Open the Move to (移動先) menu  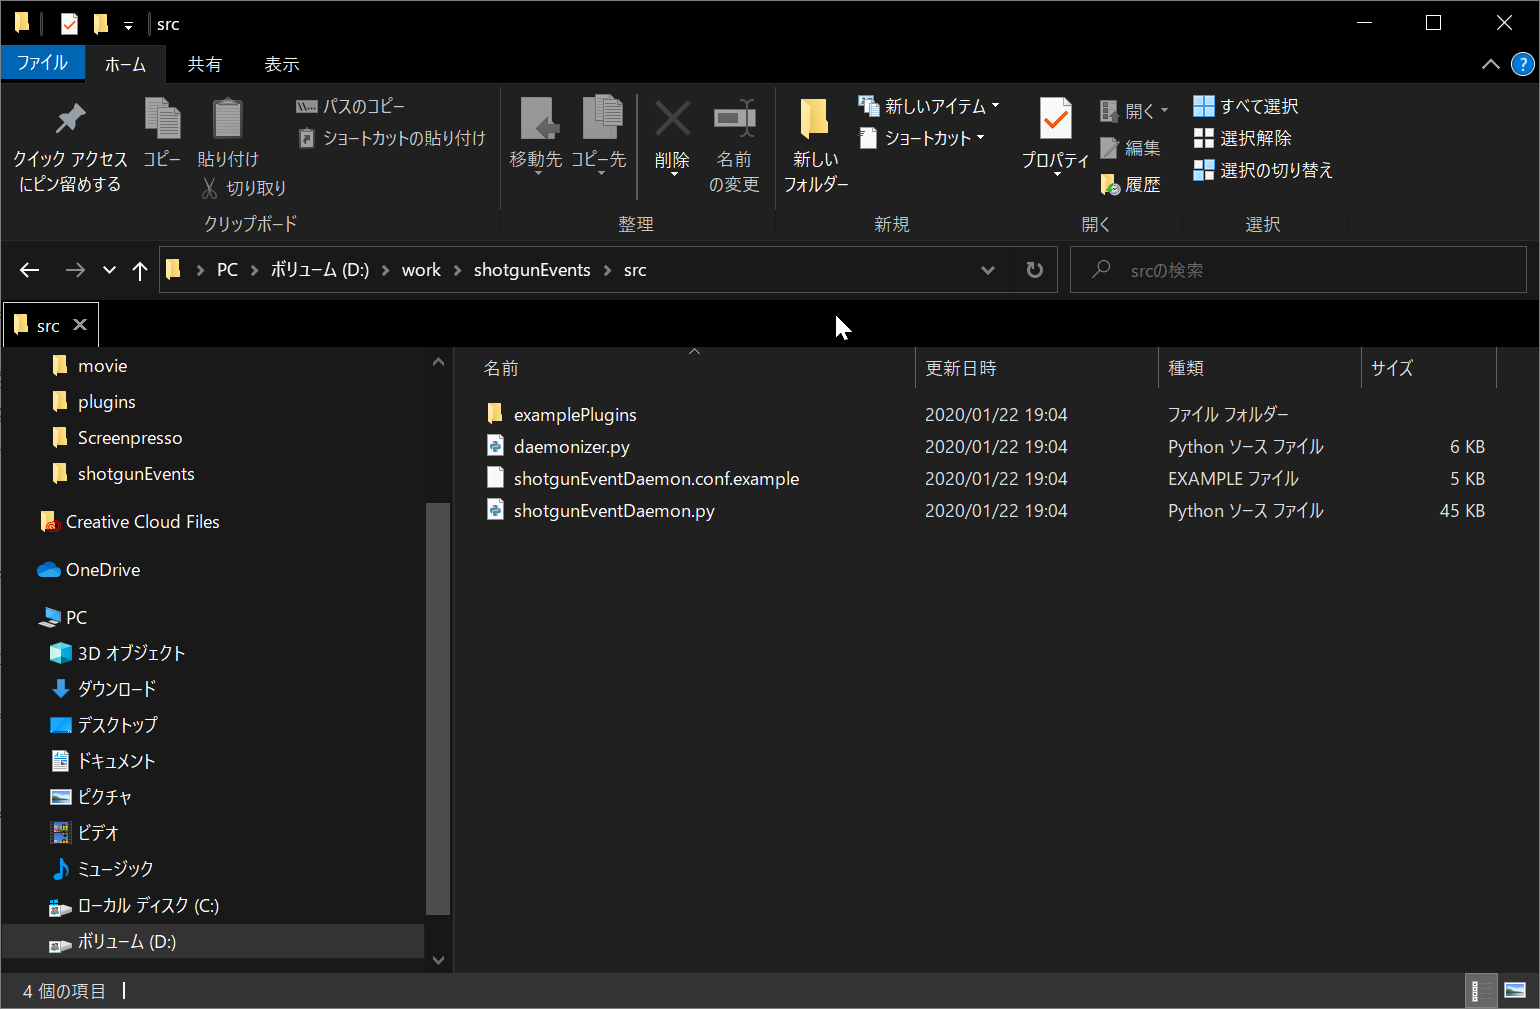(x=536, y=137)
